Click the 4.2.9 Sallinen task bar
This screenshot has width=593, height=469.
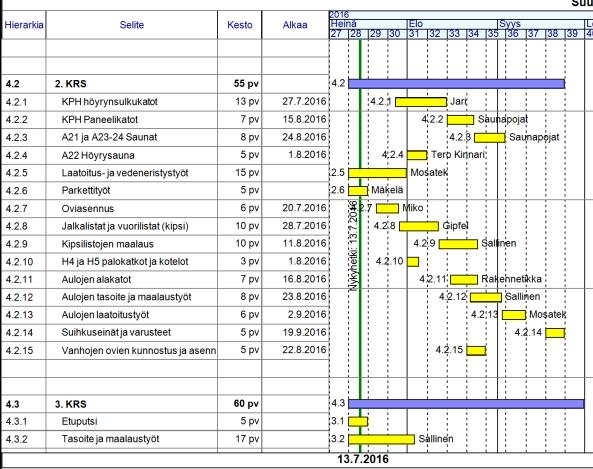(458, 244)
